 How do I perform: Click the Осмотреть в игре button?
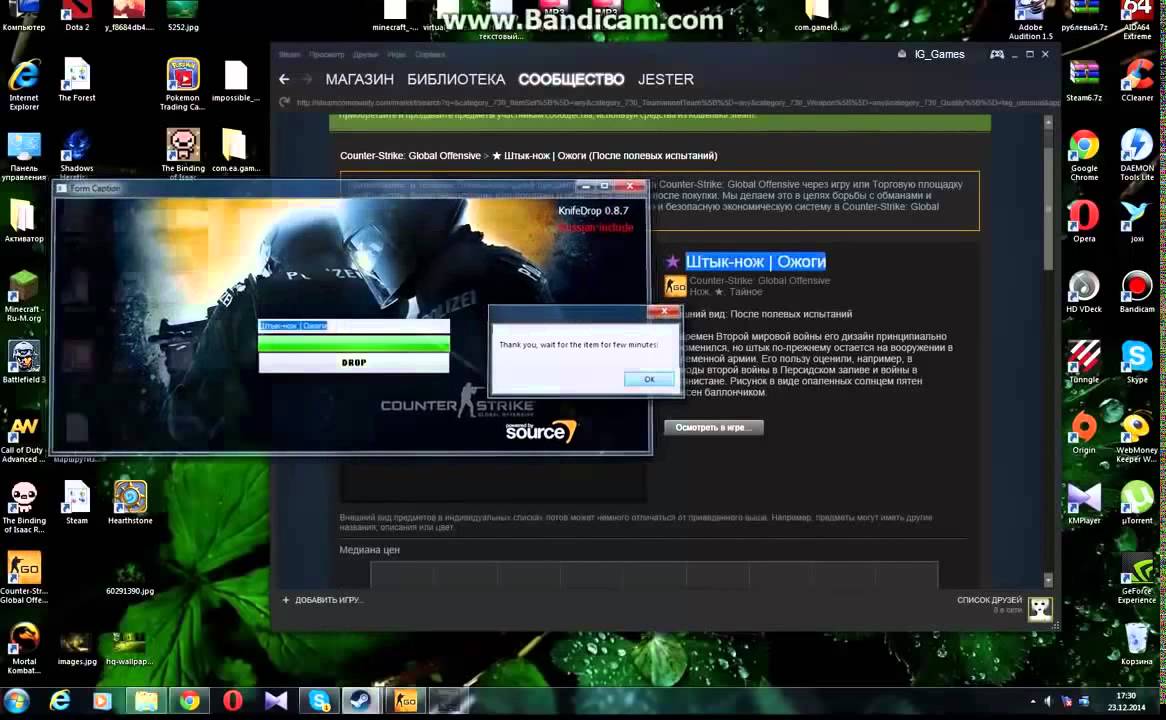(714, 427)
